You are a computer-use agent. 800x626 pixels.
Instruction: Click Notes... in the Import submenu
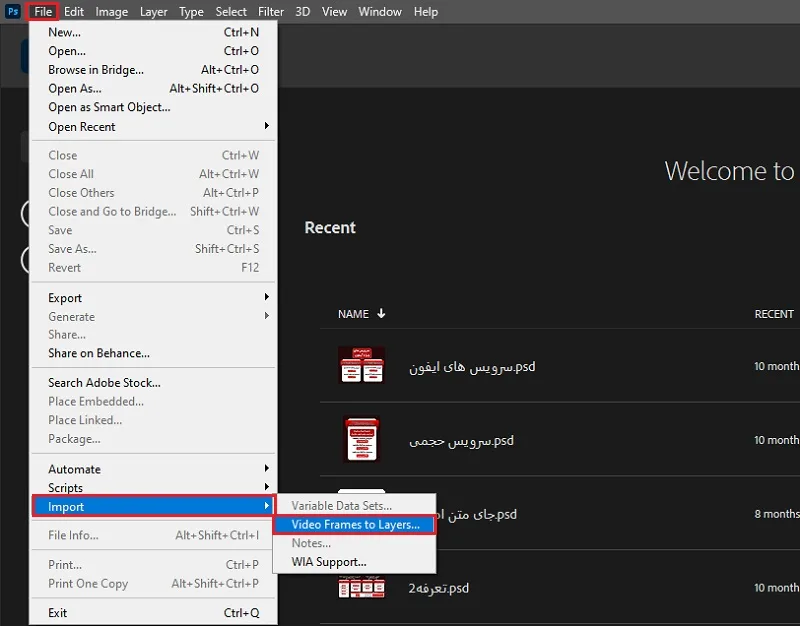coord(355,543)
